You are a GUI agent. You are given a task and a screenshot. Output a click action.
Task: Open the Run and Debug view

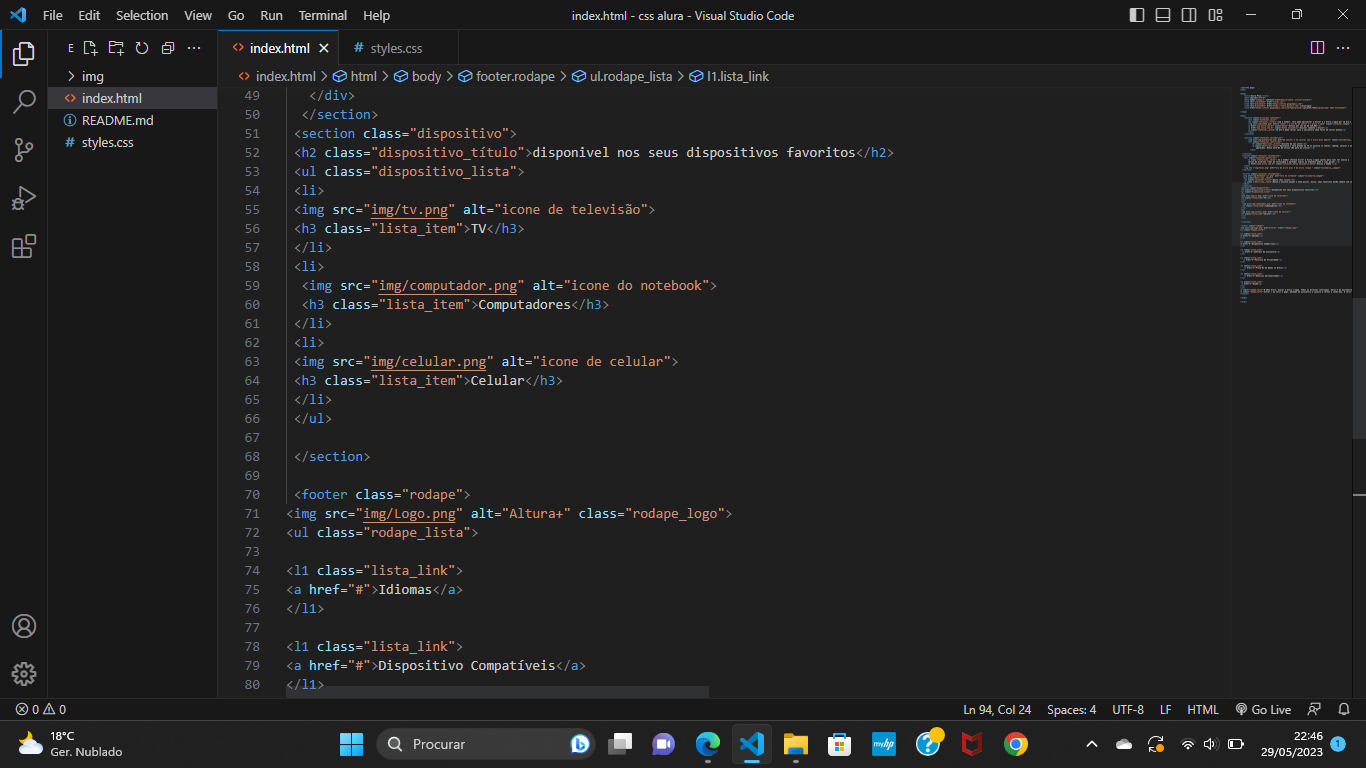[x=24, y=198]
